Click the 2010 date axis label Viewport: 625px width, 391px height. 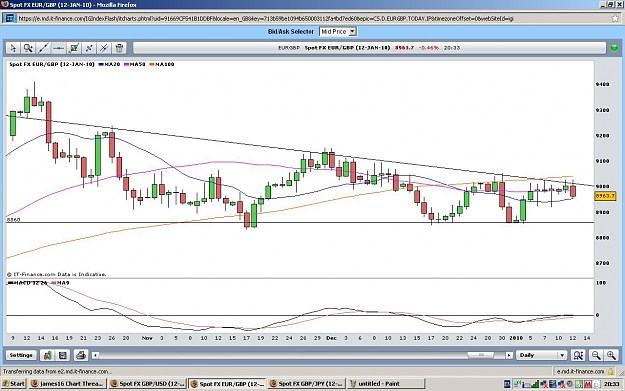(x=516, y=338)
